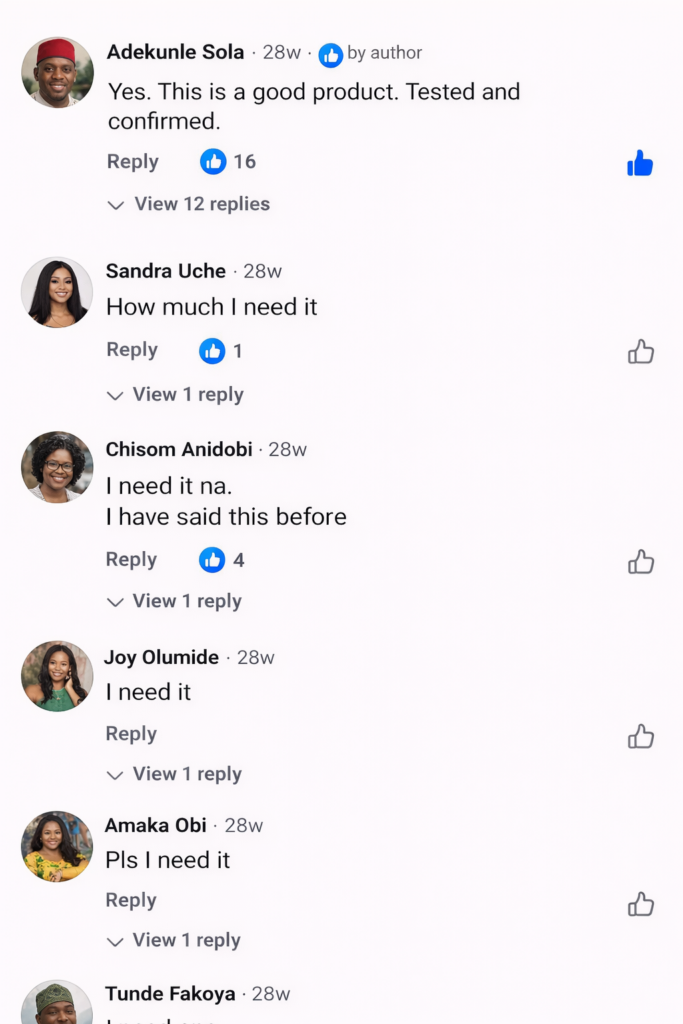The image size is (683, 1024).
Task: Like Chisom Anidobi's comment
Action: [640, 562]
